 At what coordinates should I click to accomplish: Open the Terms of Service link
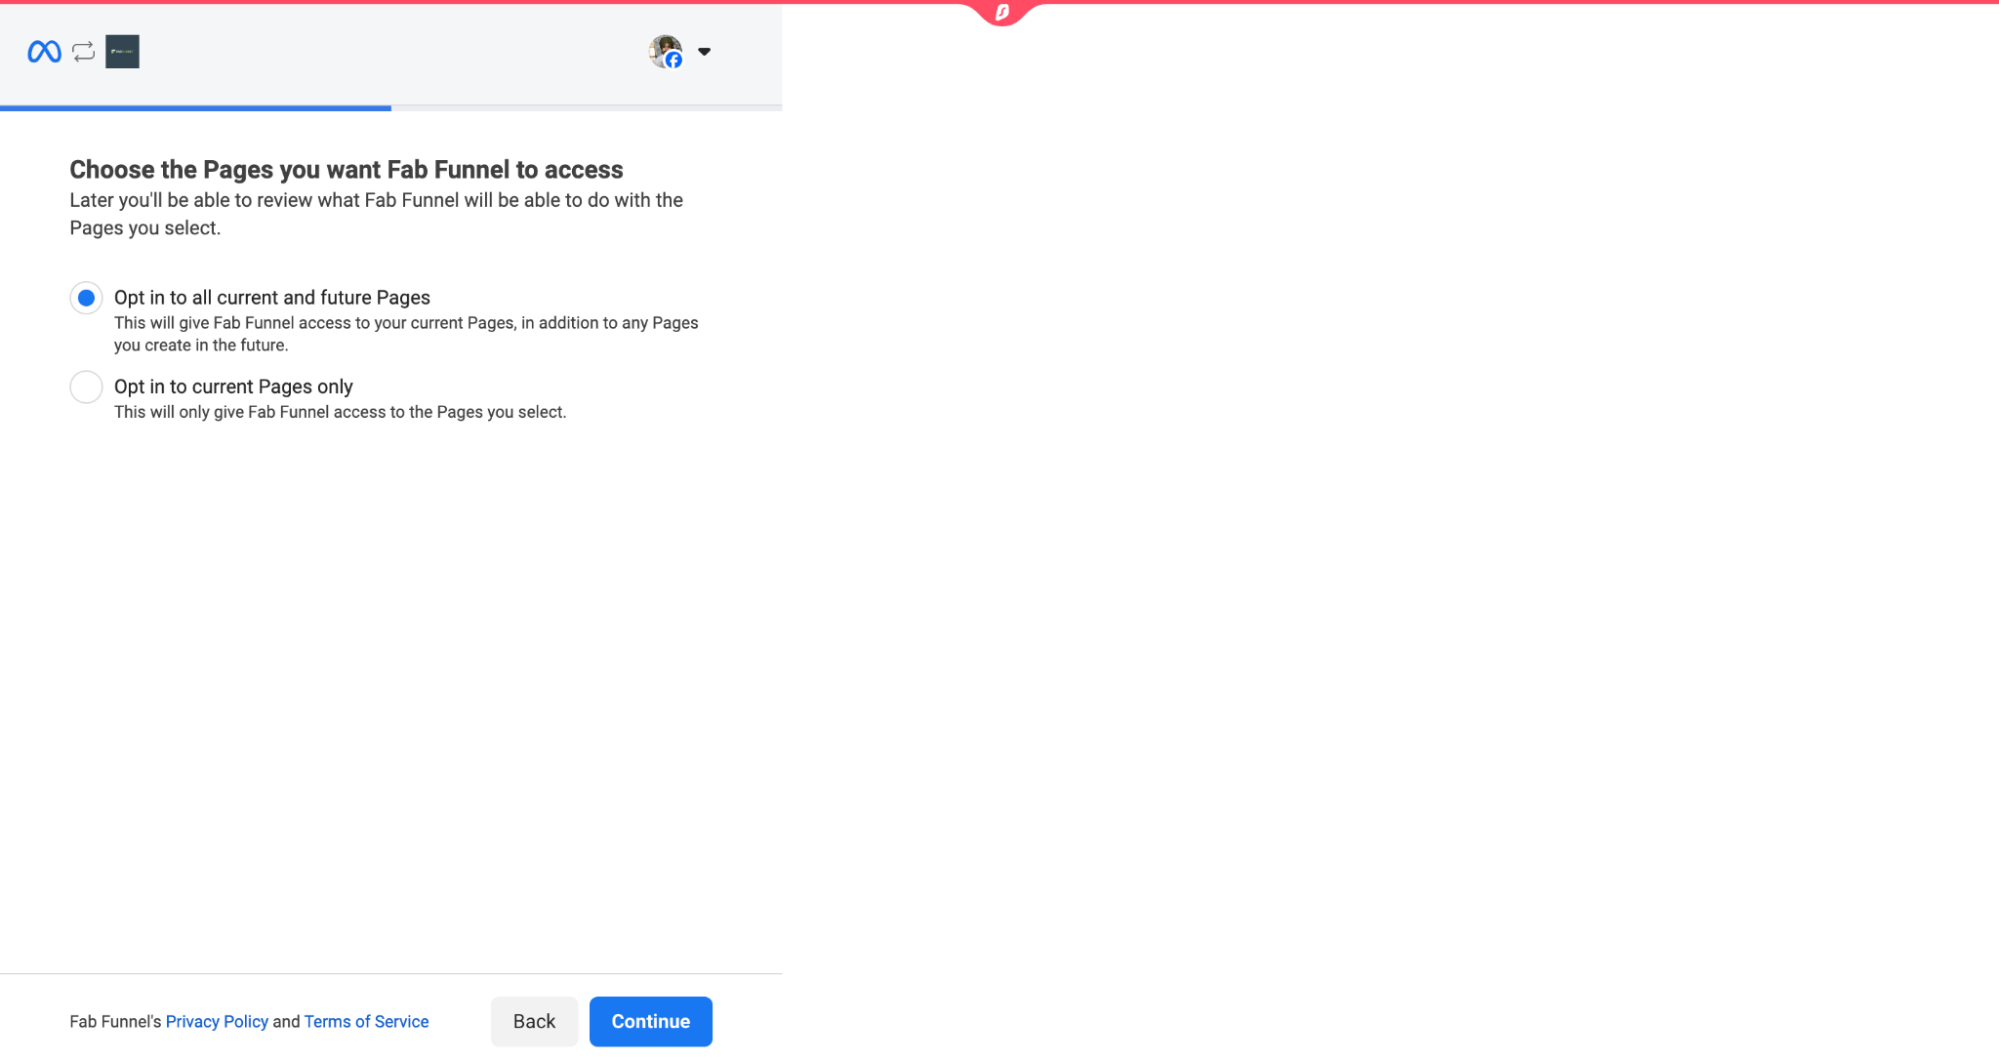366,1021
